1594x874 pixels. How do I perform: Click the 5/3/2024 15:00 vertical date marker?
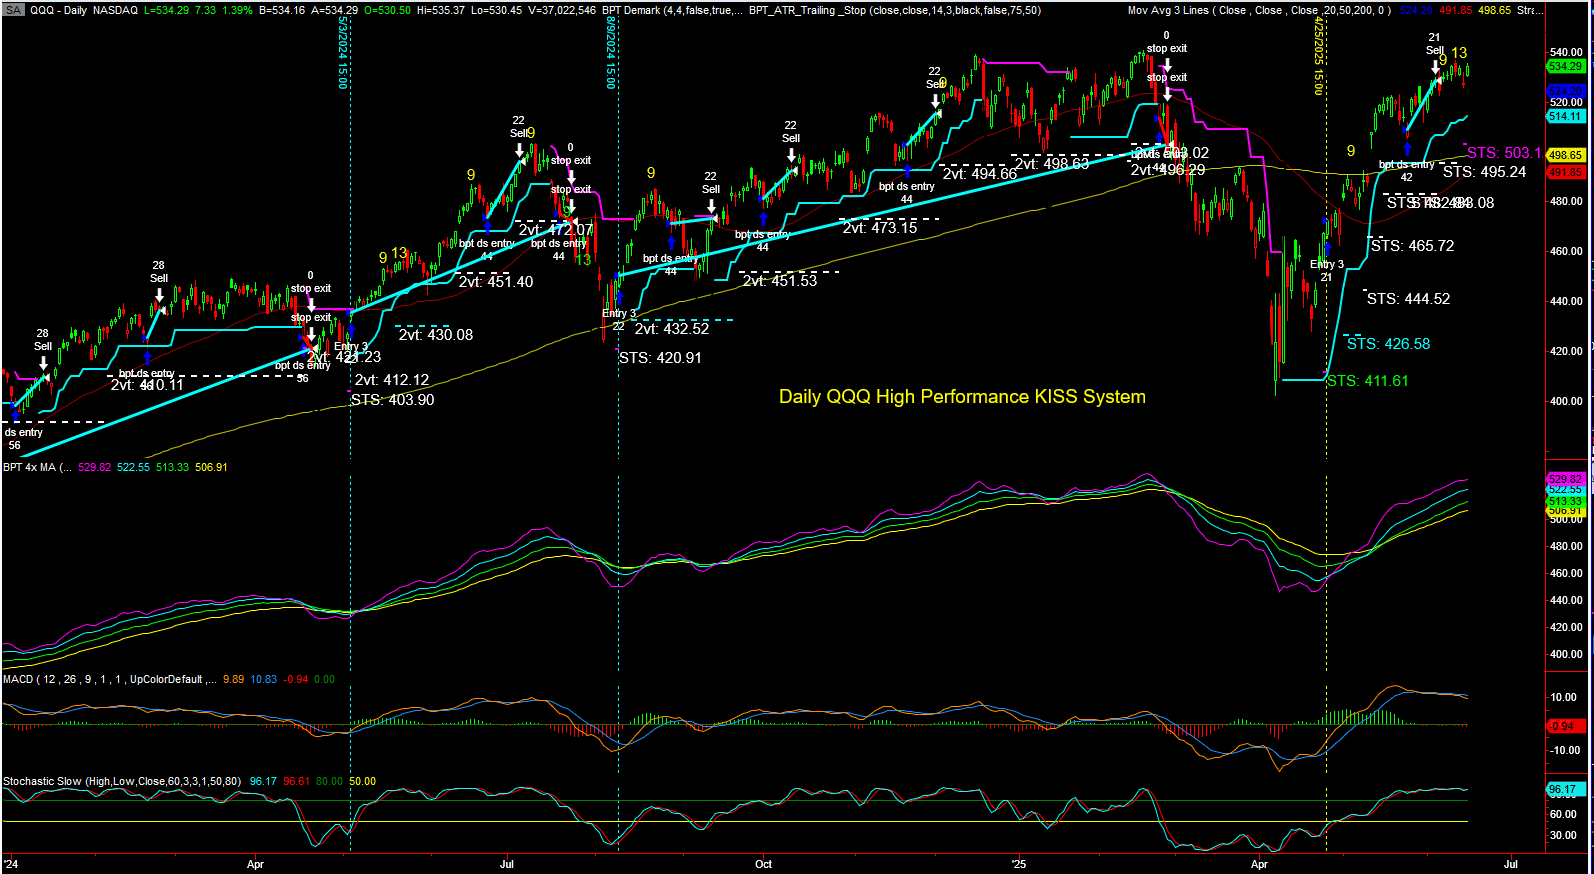coord(343,54)
